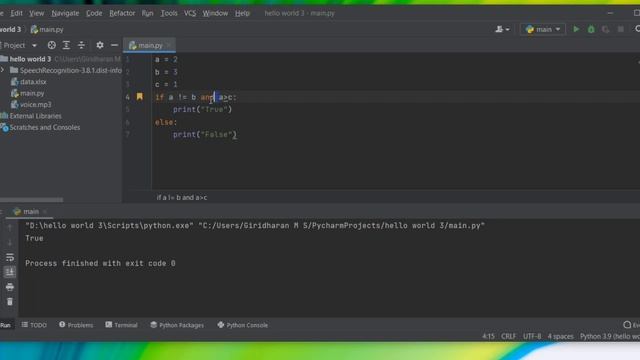Select External Libraries node
The height and width of the screenshot is (360, 640).
coord(31,116)
